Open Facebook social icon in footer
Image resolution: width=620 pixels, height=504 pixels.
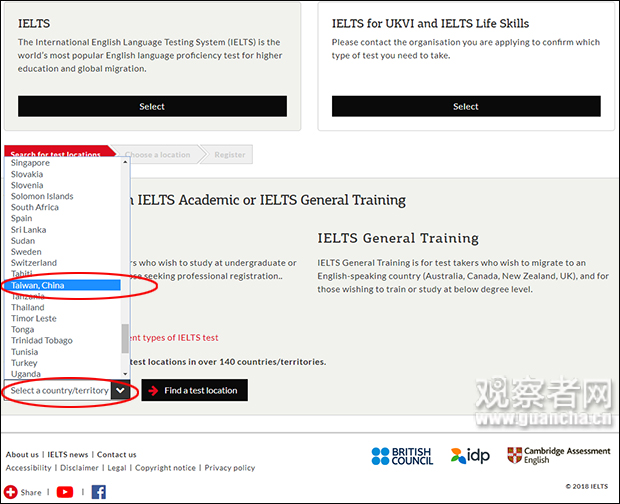click(x=99, y=492)
